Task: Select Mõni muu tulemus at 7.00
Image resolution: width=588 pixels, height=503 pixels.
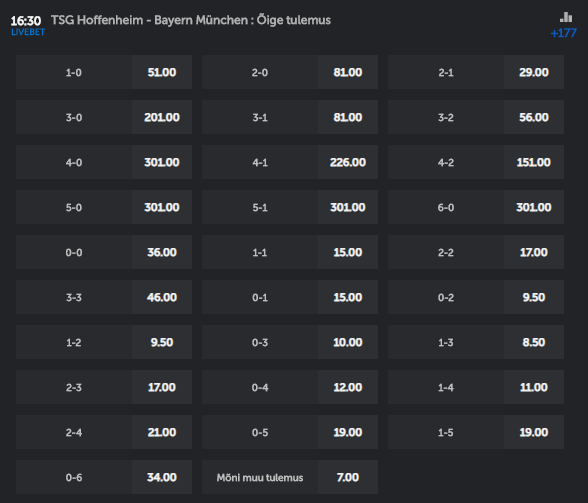Action: point(290,477)
